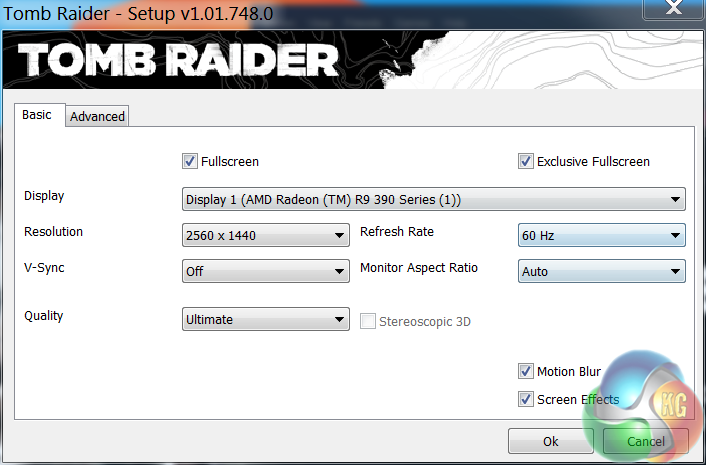Close the Tomb Raider Setup window
The width and height of the screenshot is (706, 465).
click(674, 8)
